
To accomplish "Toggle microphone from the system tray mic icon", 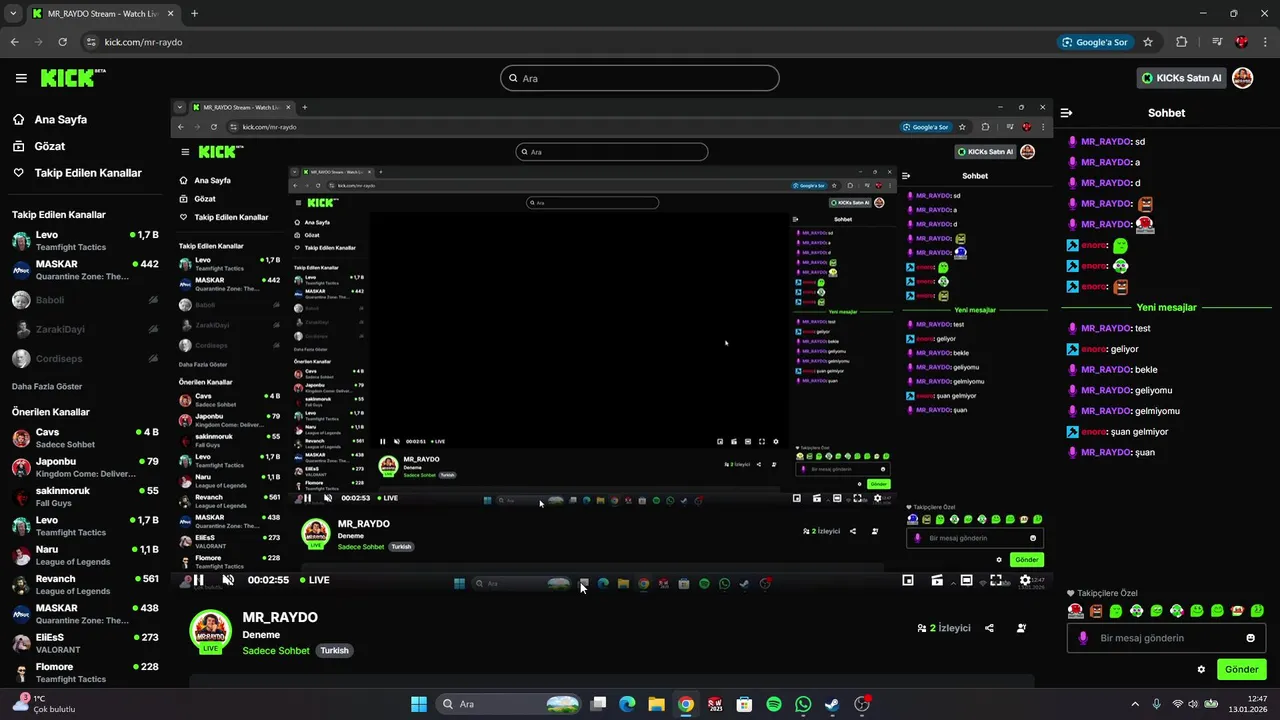I will (1157, 704).
